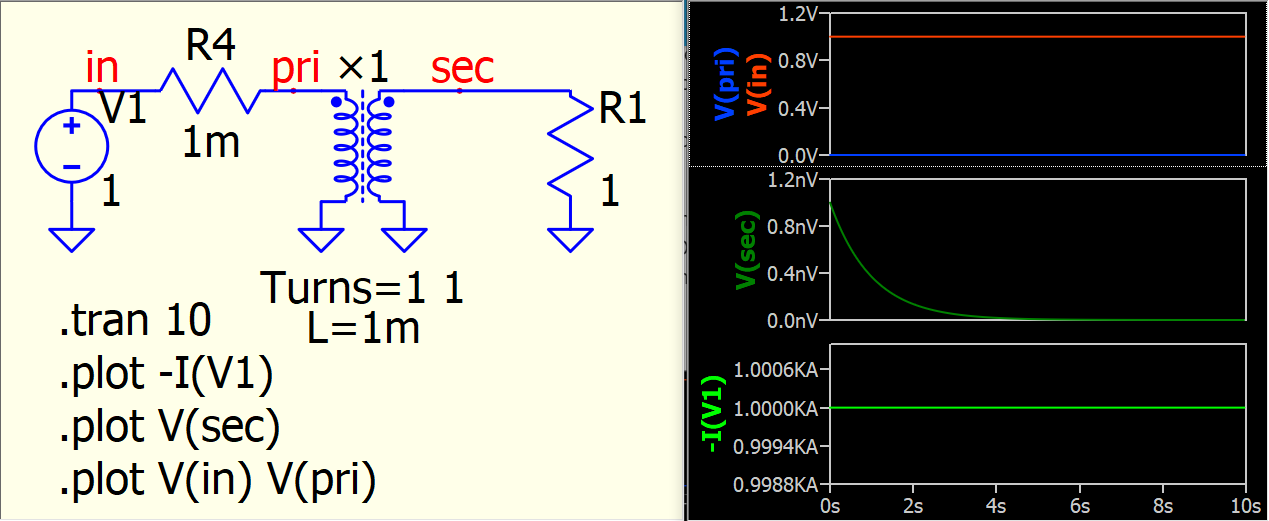1269x521 pixels.
Task: Select the '.tran 10' directive
Action: [x=135, y=321]
